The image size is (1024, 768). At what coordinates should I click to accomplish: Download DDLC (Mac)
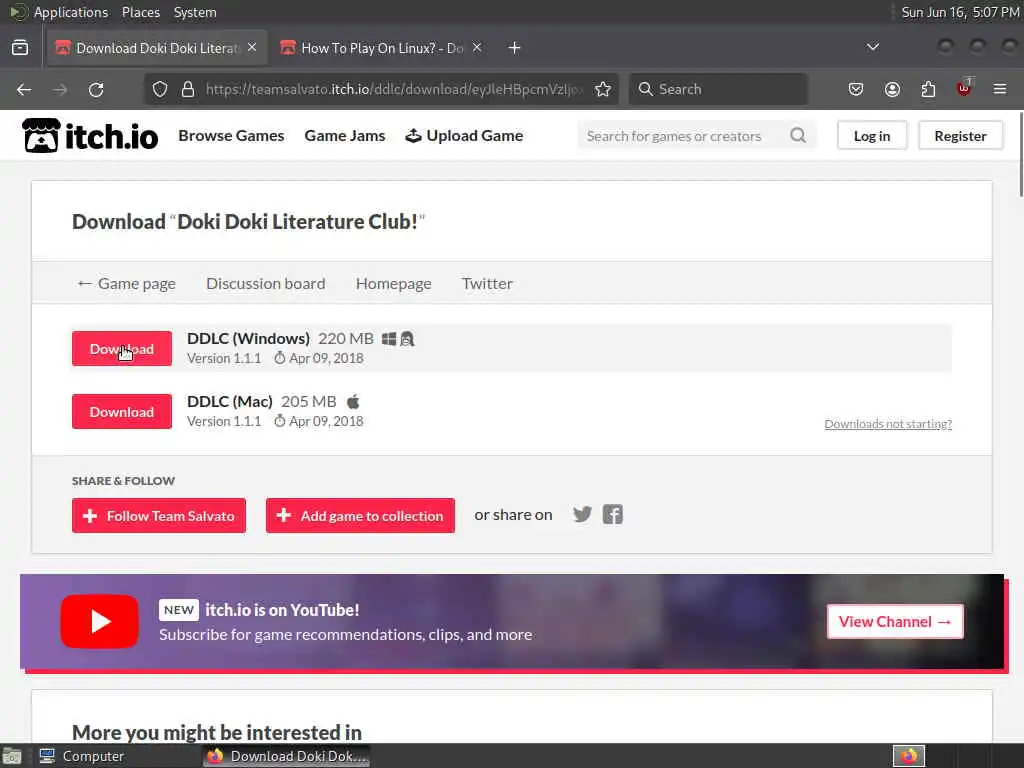coord(122,411)
